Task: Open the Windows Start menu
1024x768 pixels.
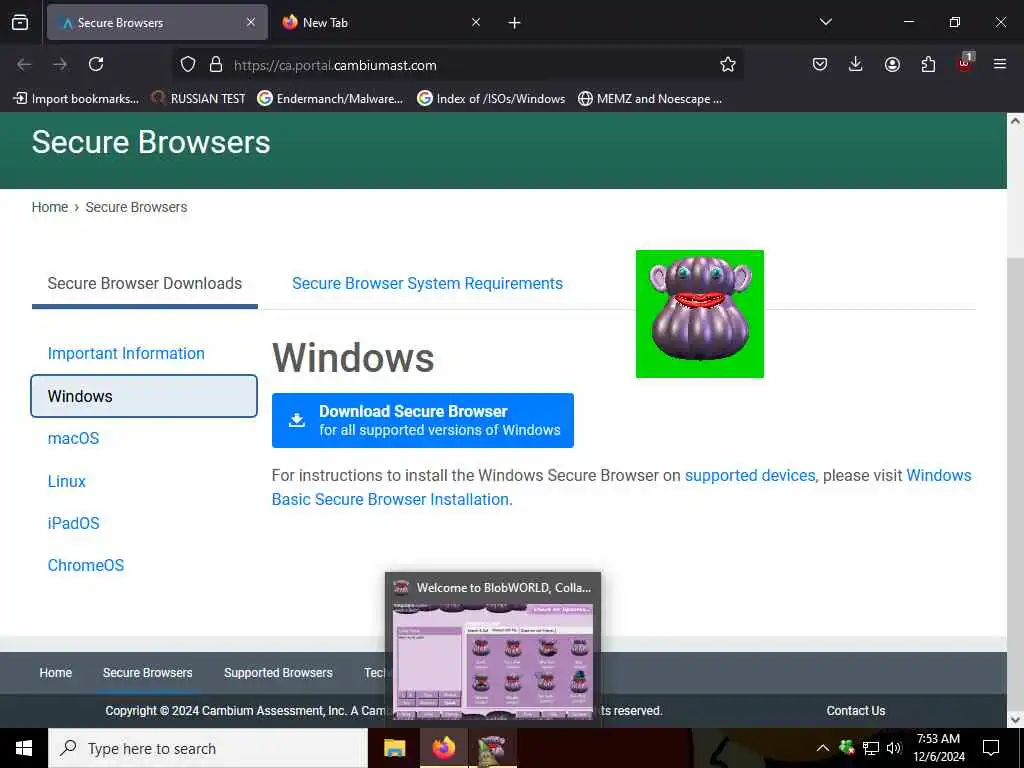Action: pyautogui.click(x=24, y=748)
